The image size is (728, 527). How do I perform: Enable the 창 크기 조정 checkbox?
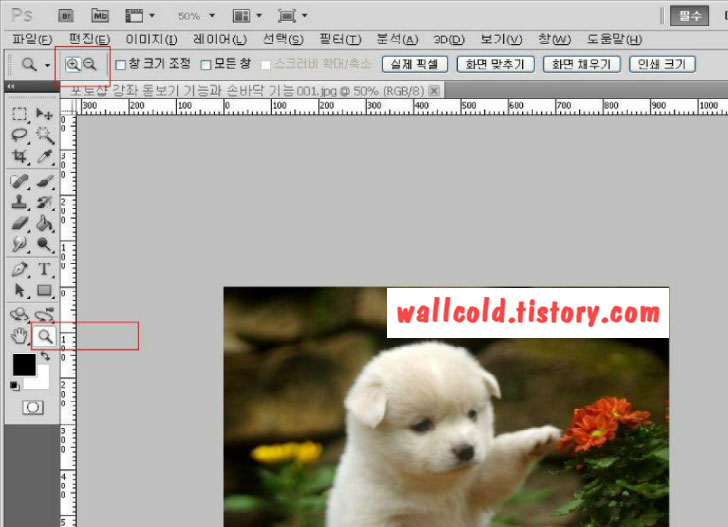[x=120, y=65]
